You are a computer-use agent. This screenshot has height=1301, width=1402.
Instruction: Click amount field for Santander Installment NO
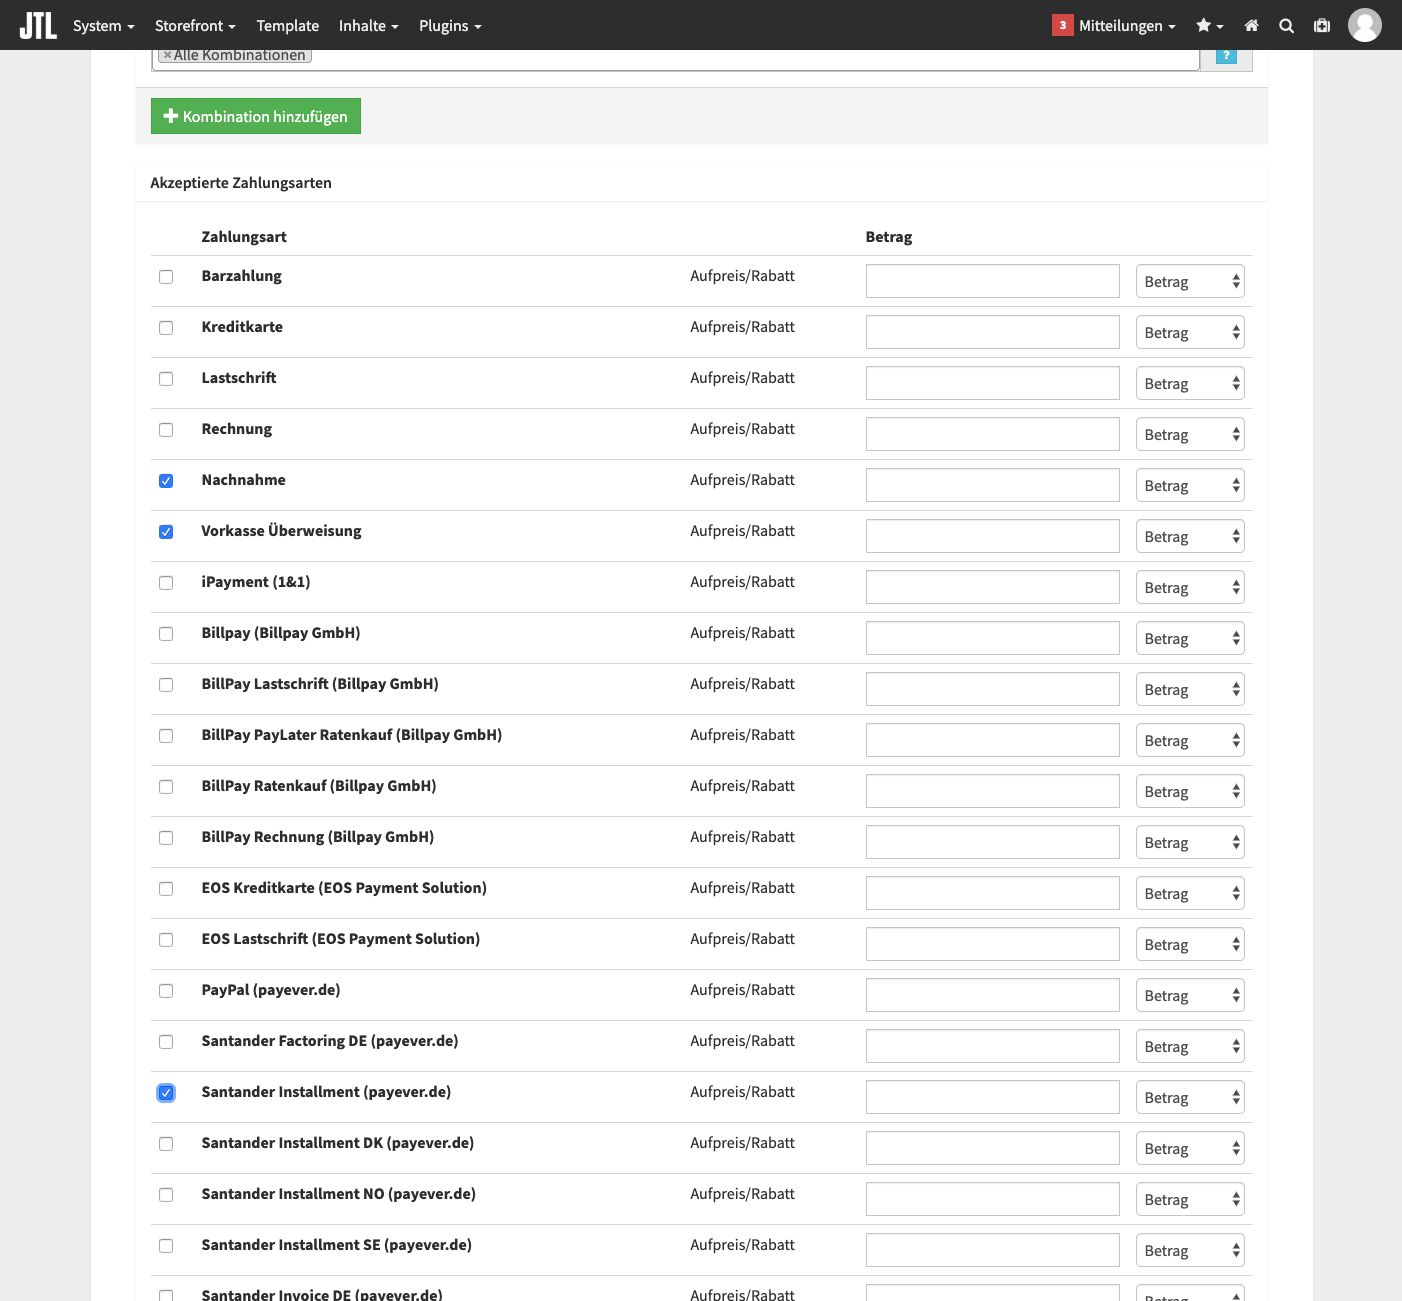992,1199
